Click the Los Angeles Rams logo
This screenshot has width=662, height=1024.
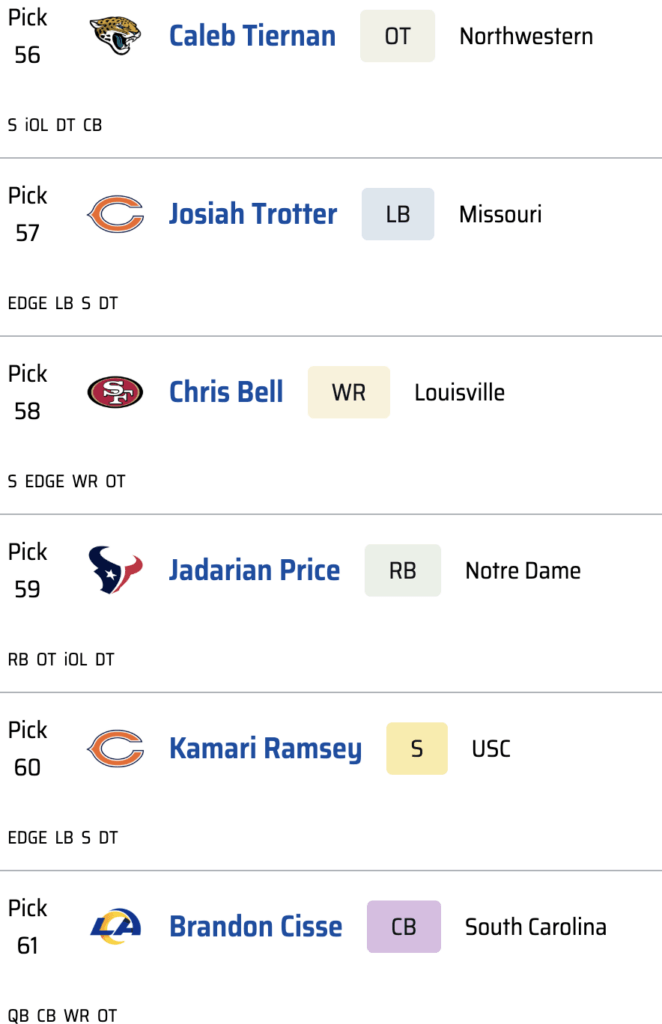115,926
